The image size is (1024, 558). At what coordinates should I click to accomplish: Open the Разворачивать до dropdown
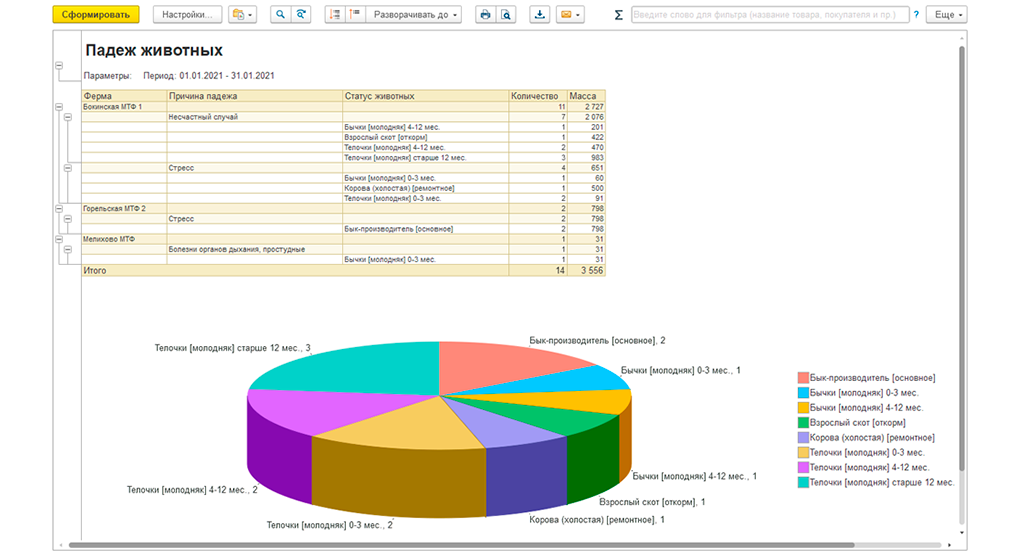tap(414, 14)
